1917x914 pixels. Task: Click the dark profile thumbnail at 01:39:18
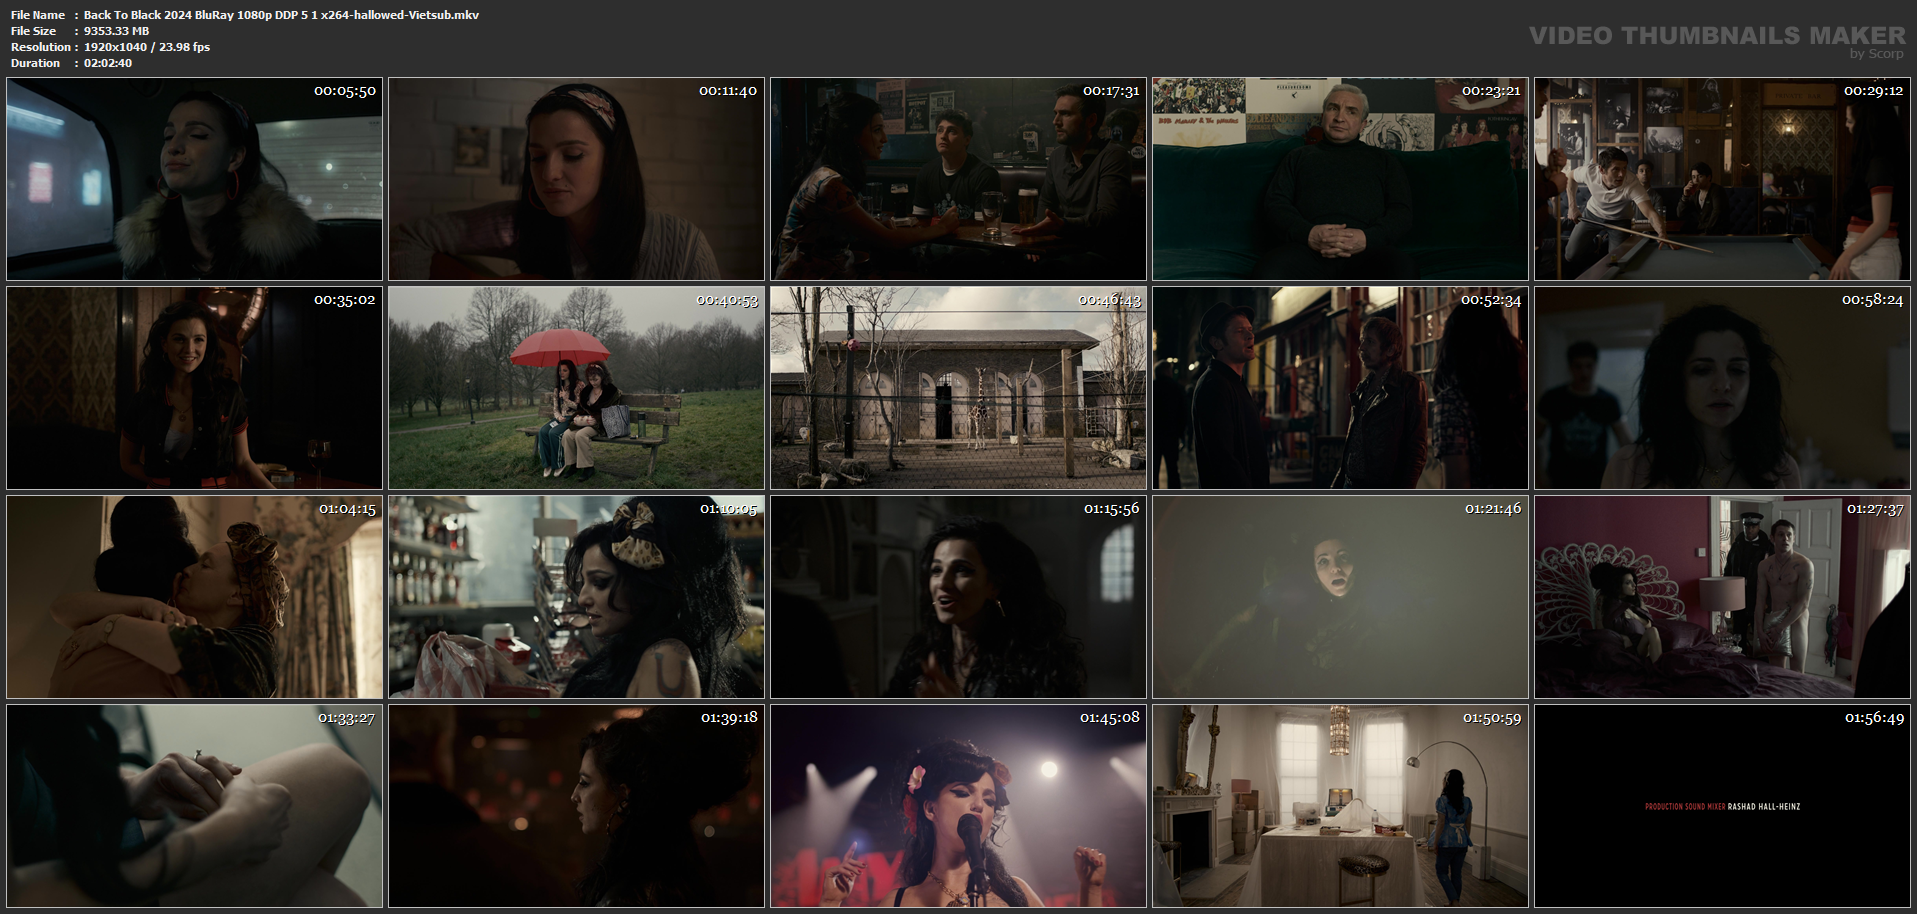point(577,806)
